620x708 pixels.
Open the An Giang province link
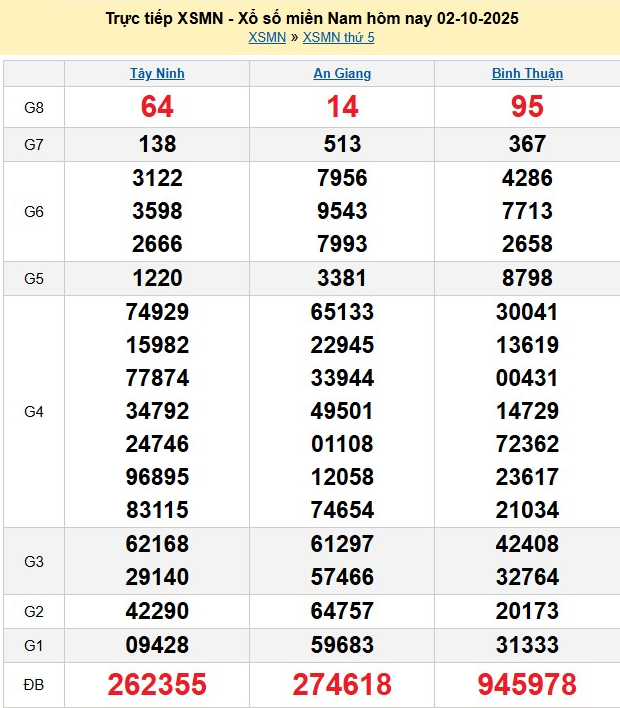342,74
